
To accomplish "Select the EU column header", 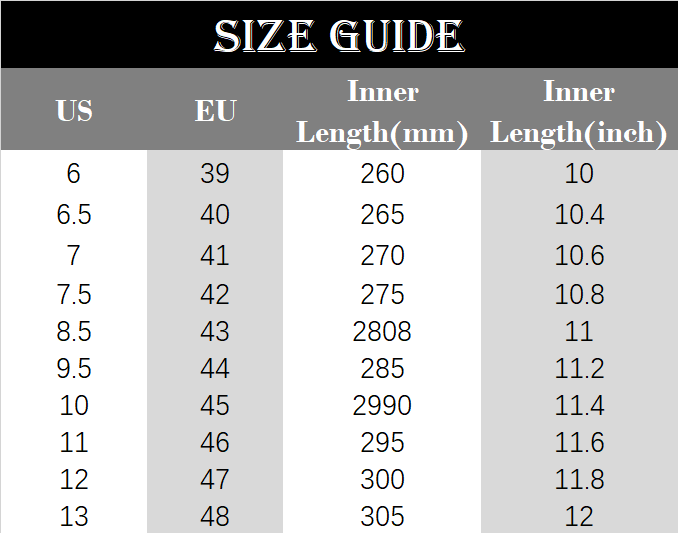I will [215, 110].
